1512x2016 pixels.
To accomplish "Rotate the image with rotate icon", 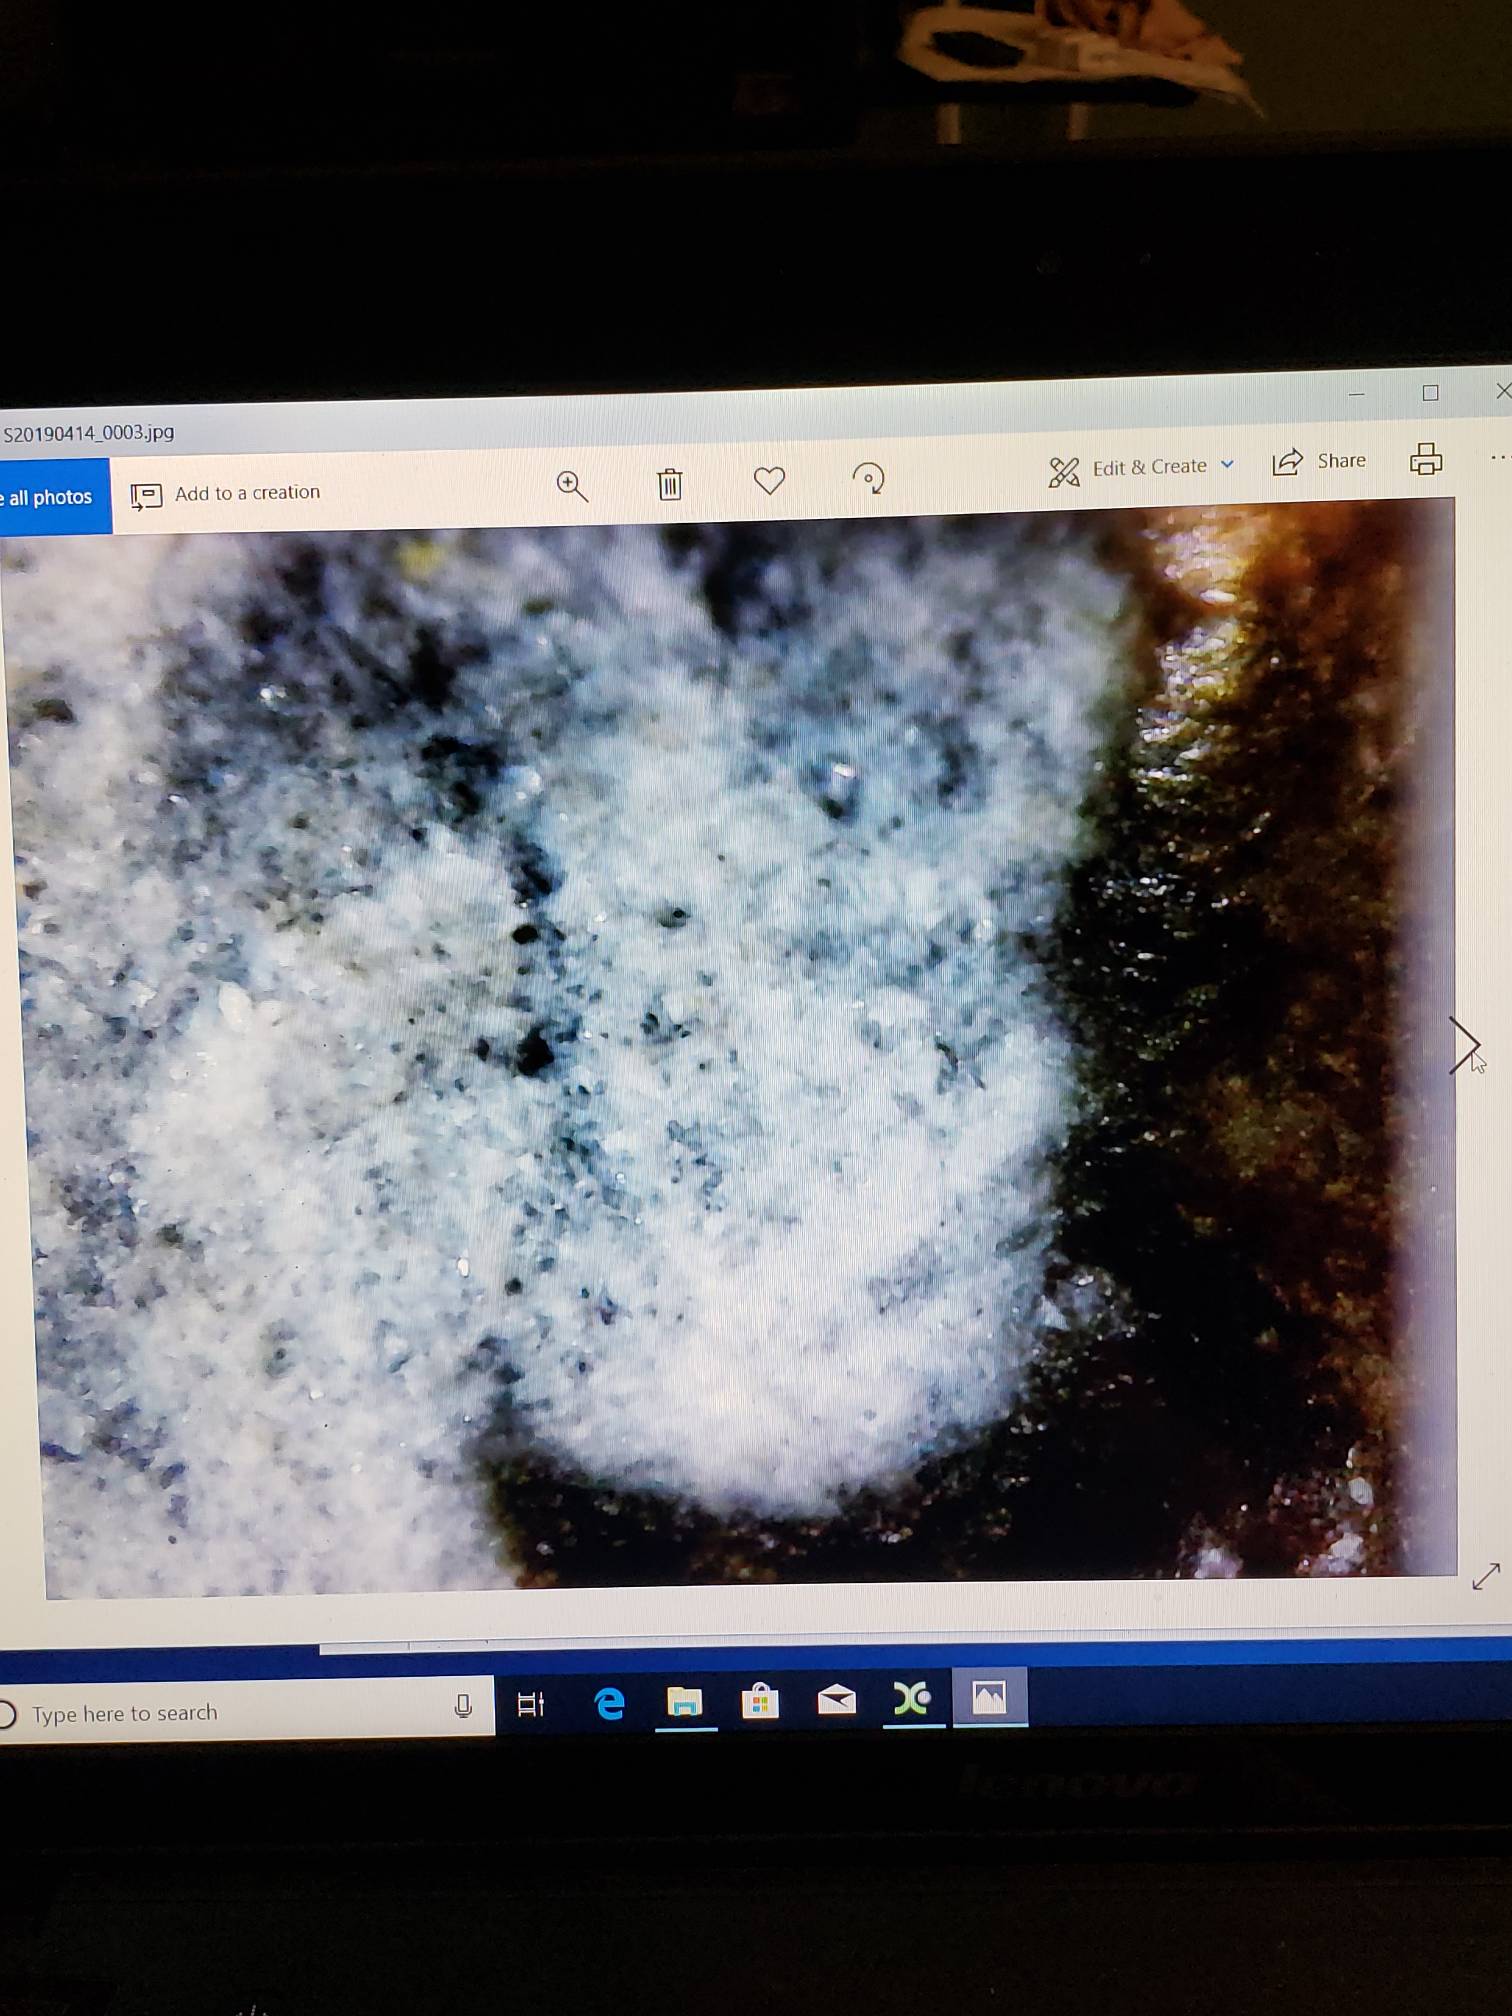I will (868, 478).
